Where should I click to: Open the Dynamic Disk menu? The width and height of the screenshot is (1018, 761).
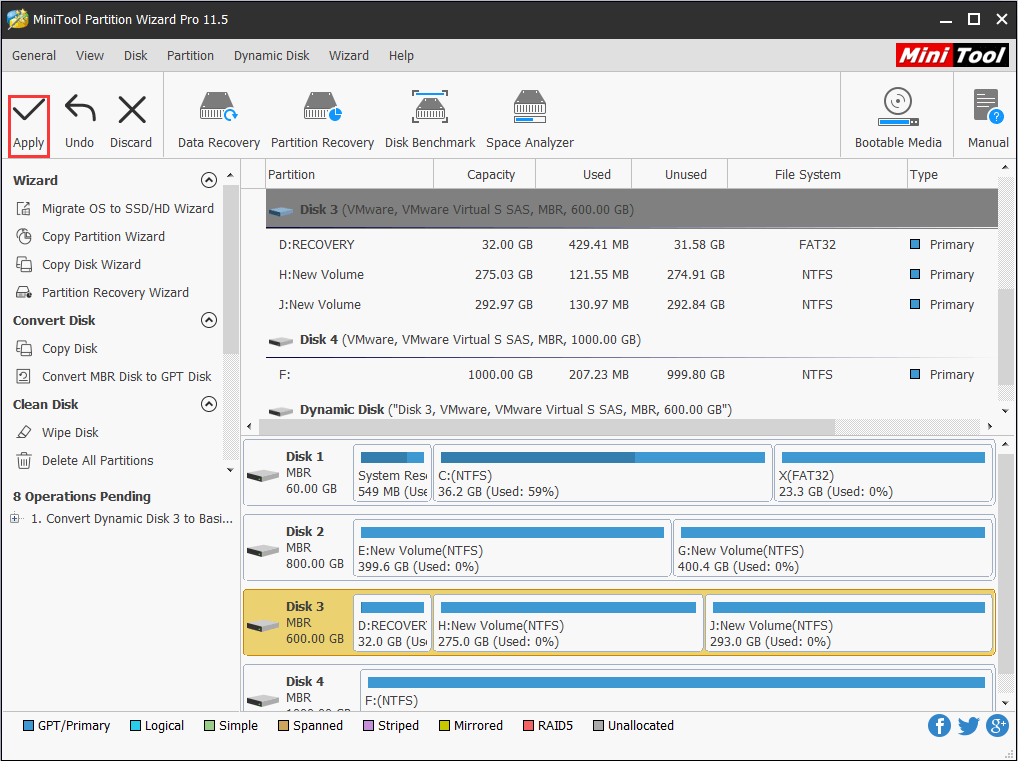pos(271,56)
